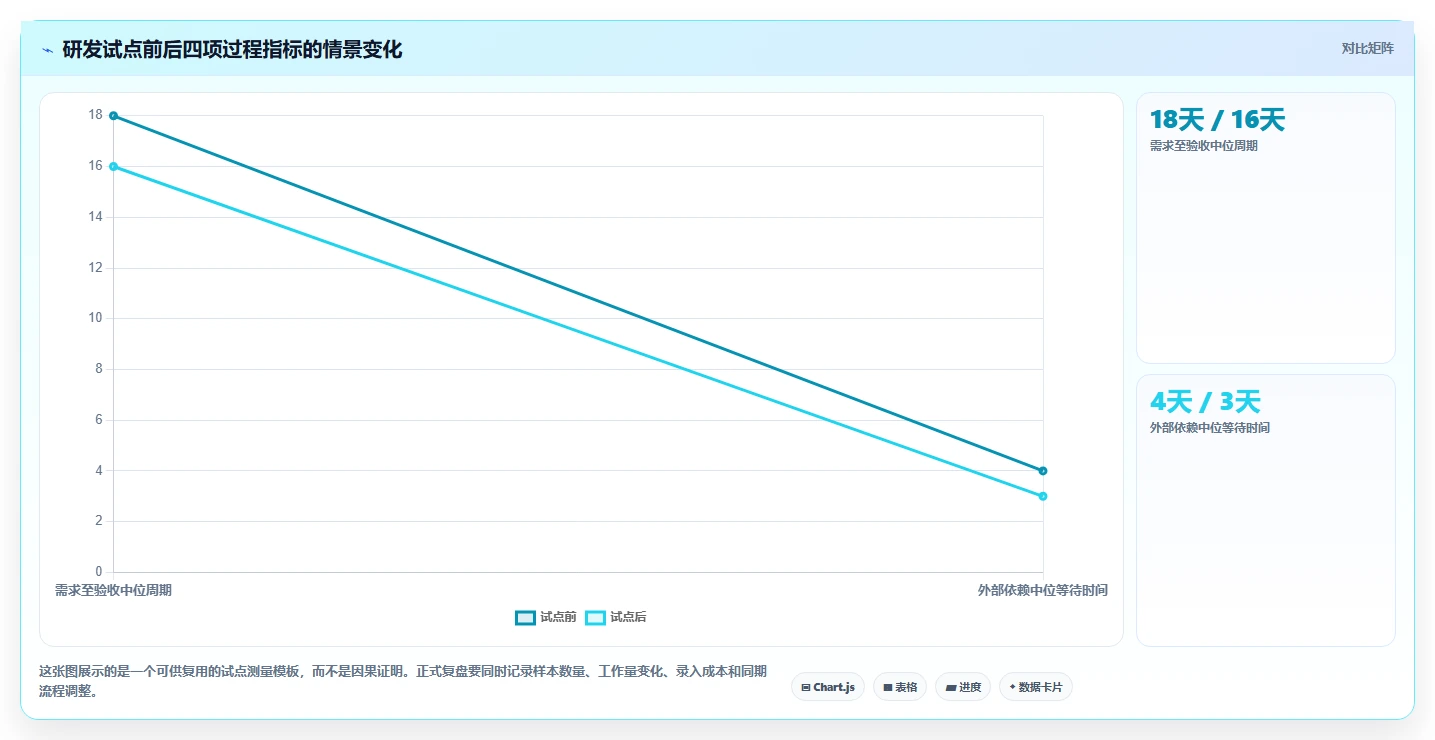
Task: Click x-axis label 需求至验收中位周期
Action: pyautogui.click(x=113, y=591)
